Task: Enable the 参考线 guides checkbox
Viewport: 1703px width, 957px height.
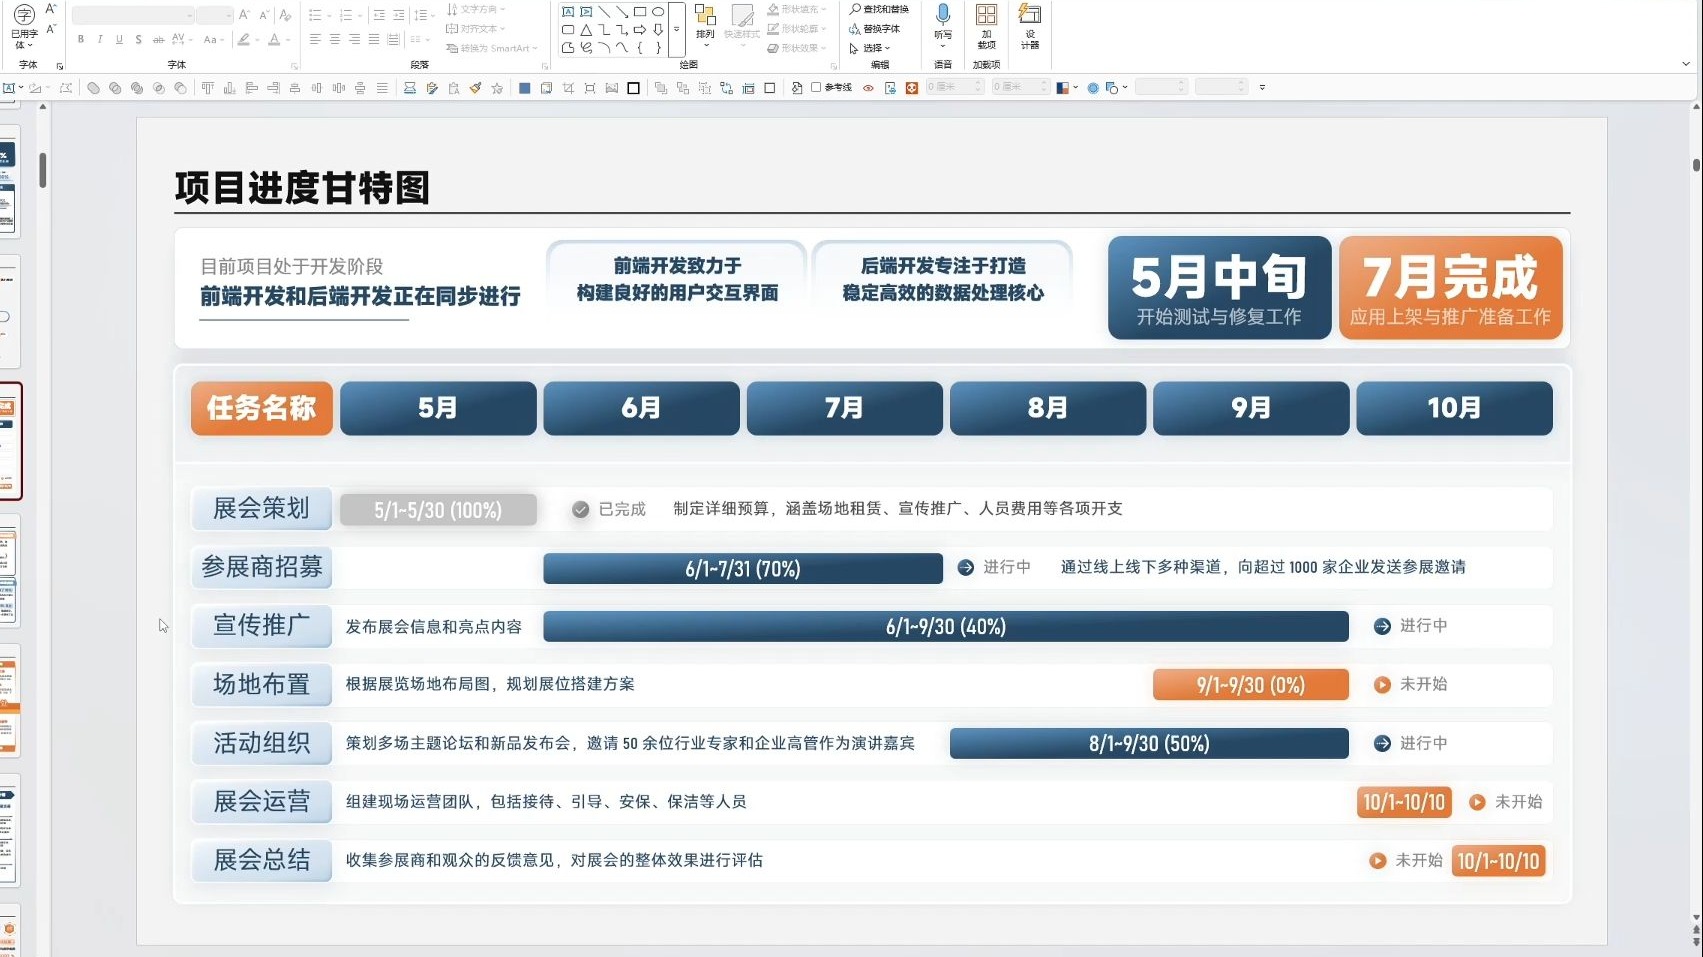Action: (816, 87)
